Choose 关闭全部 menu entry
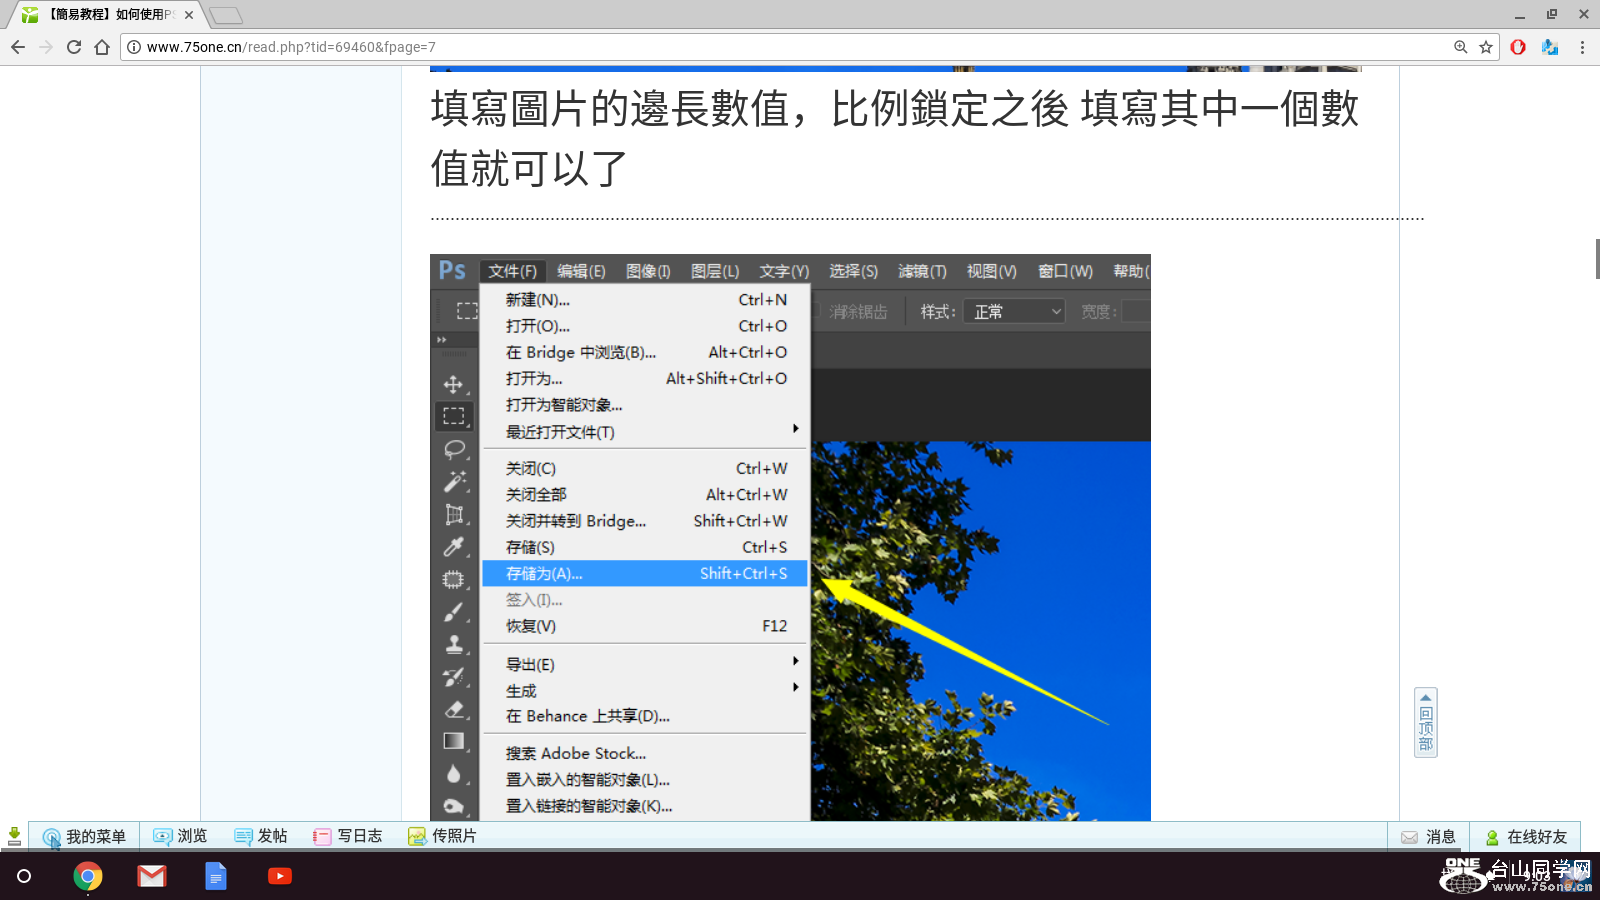 click(x=645, y=494)
